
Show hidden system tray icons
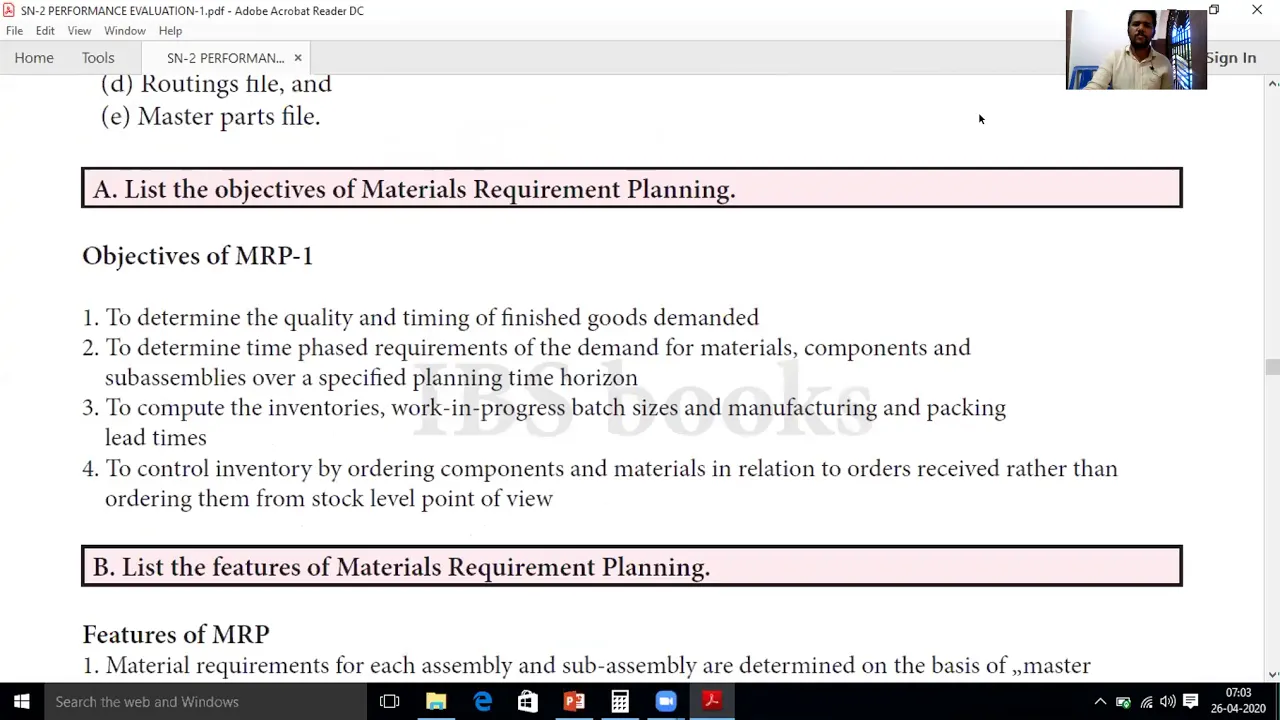[x=1100, y=702]
